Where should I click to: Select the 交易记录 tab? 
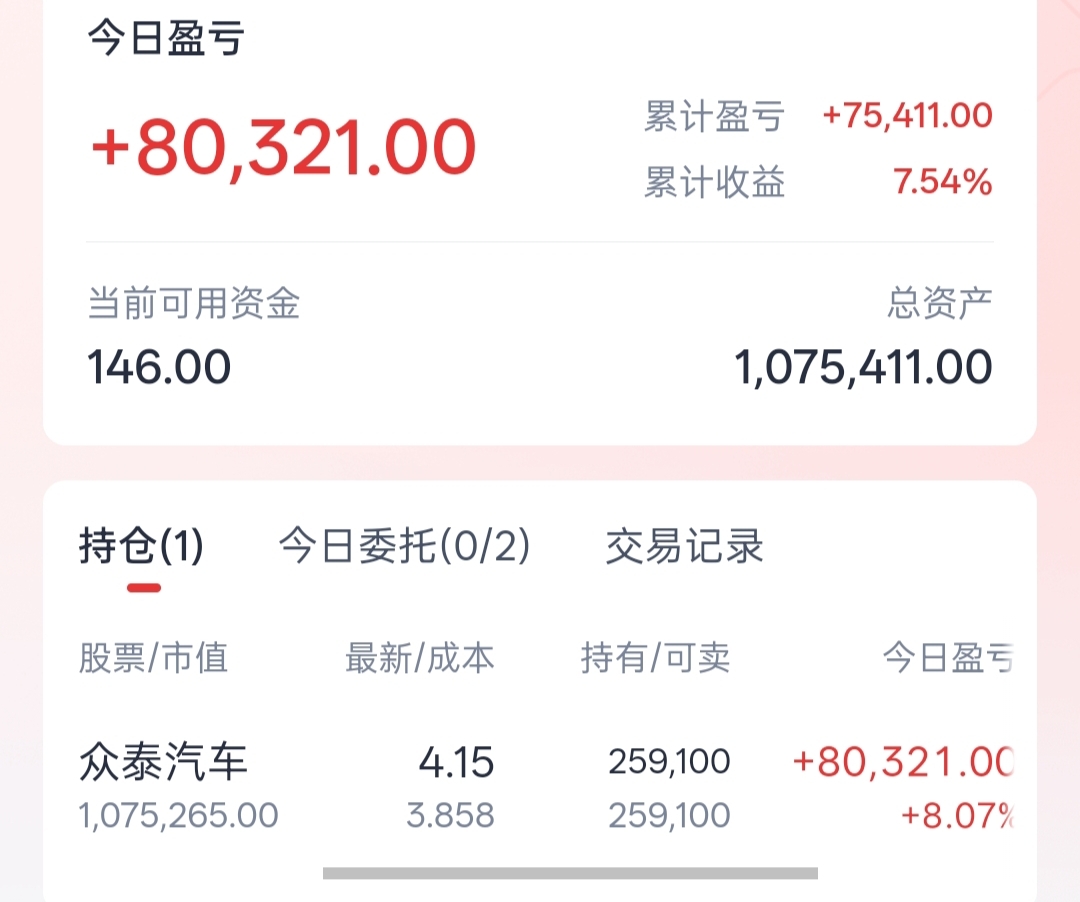click(684, 547)
